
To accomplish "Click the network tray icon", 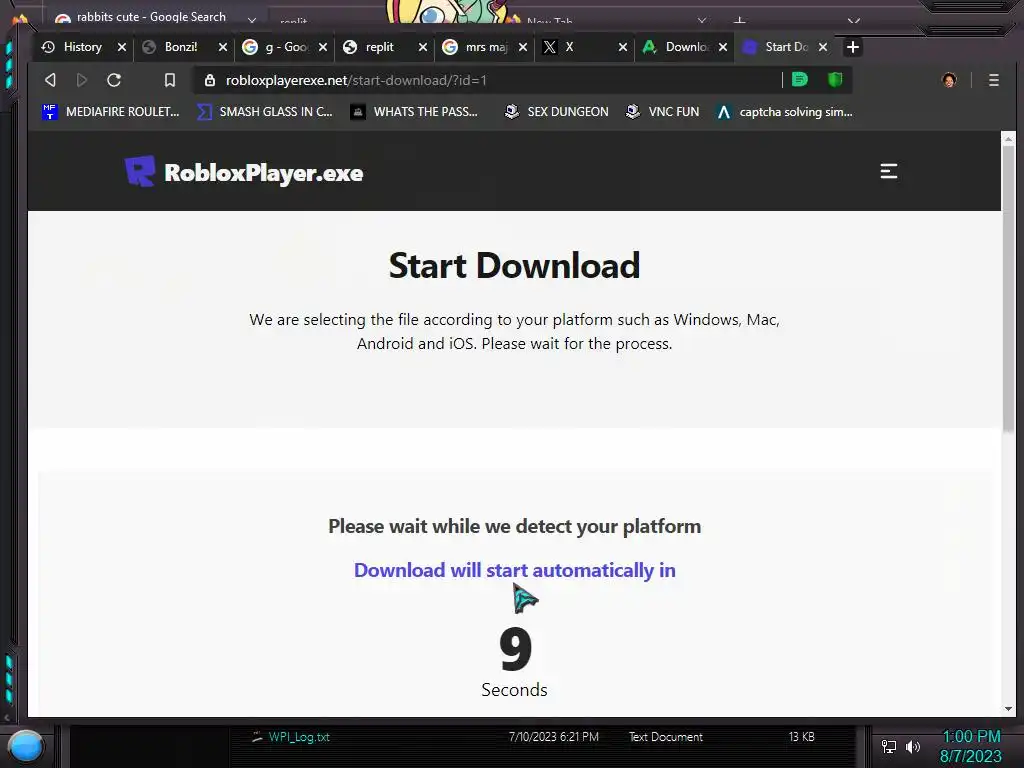I will pos(889,746).
